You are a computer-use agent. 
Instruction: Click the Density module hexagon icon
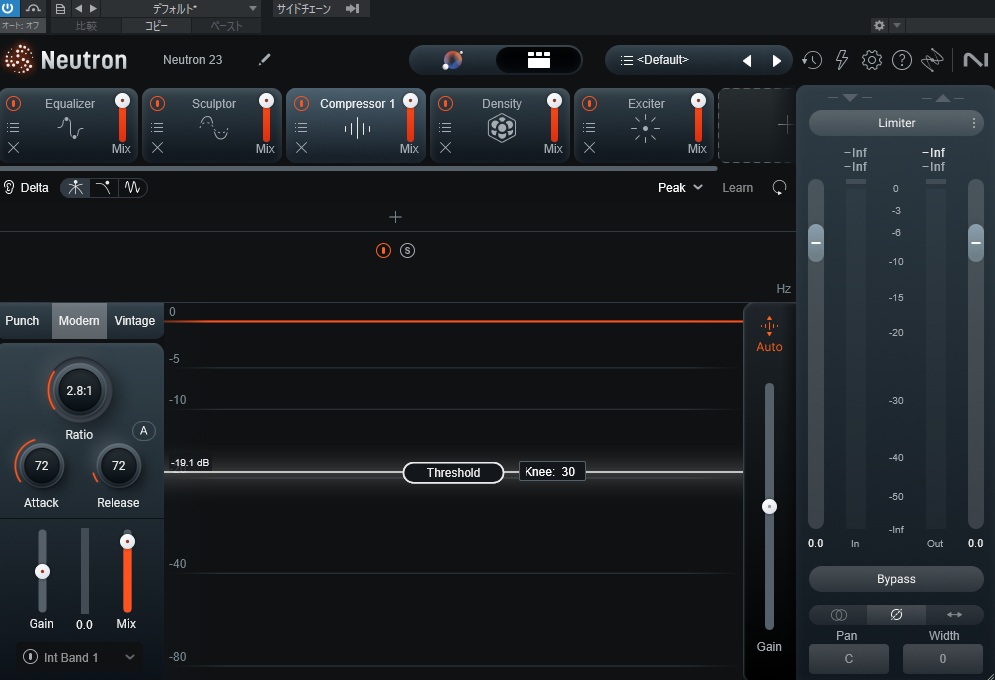[501, 128]
